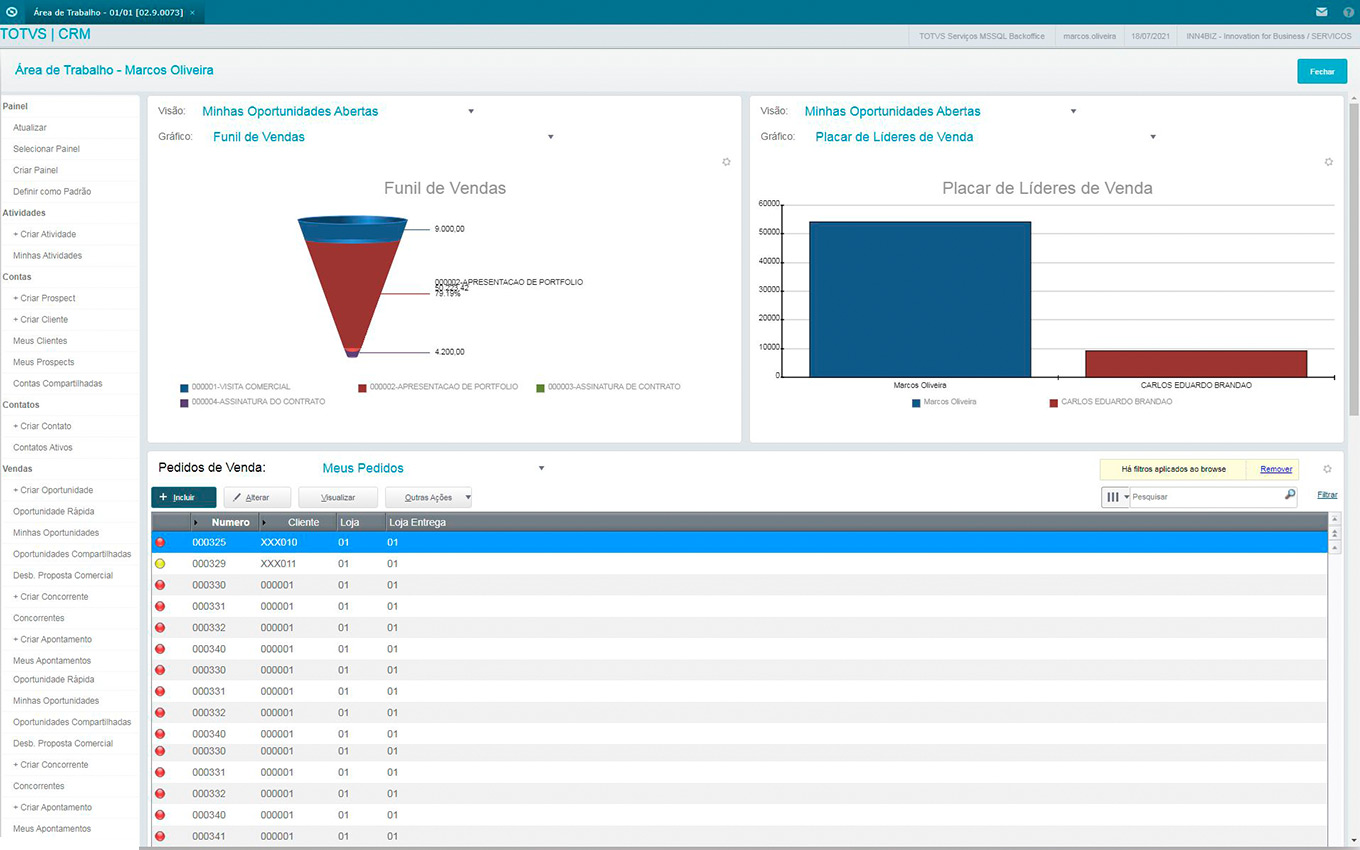Open the Outras Ações dropdown button
Screen dimensions: 1360x850
click(x=428, y=497)
